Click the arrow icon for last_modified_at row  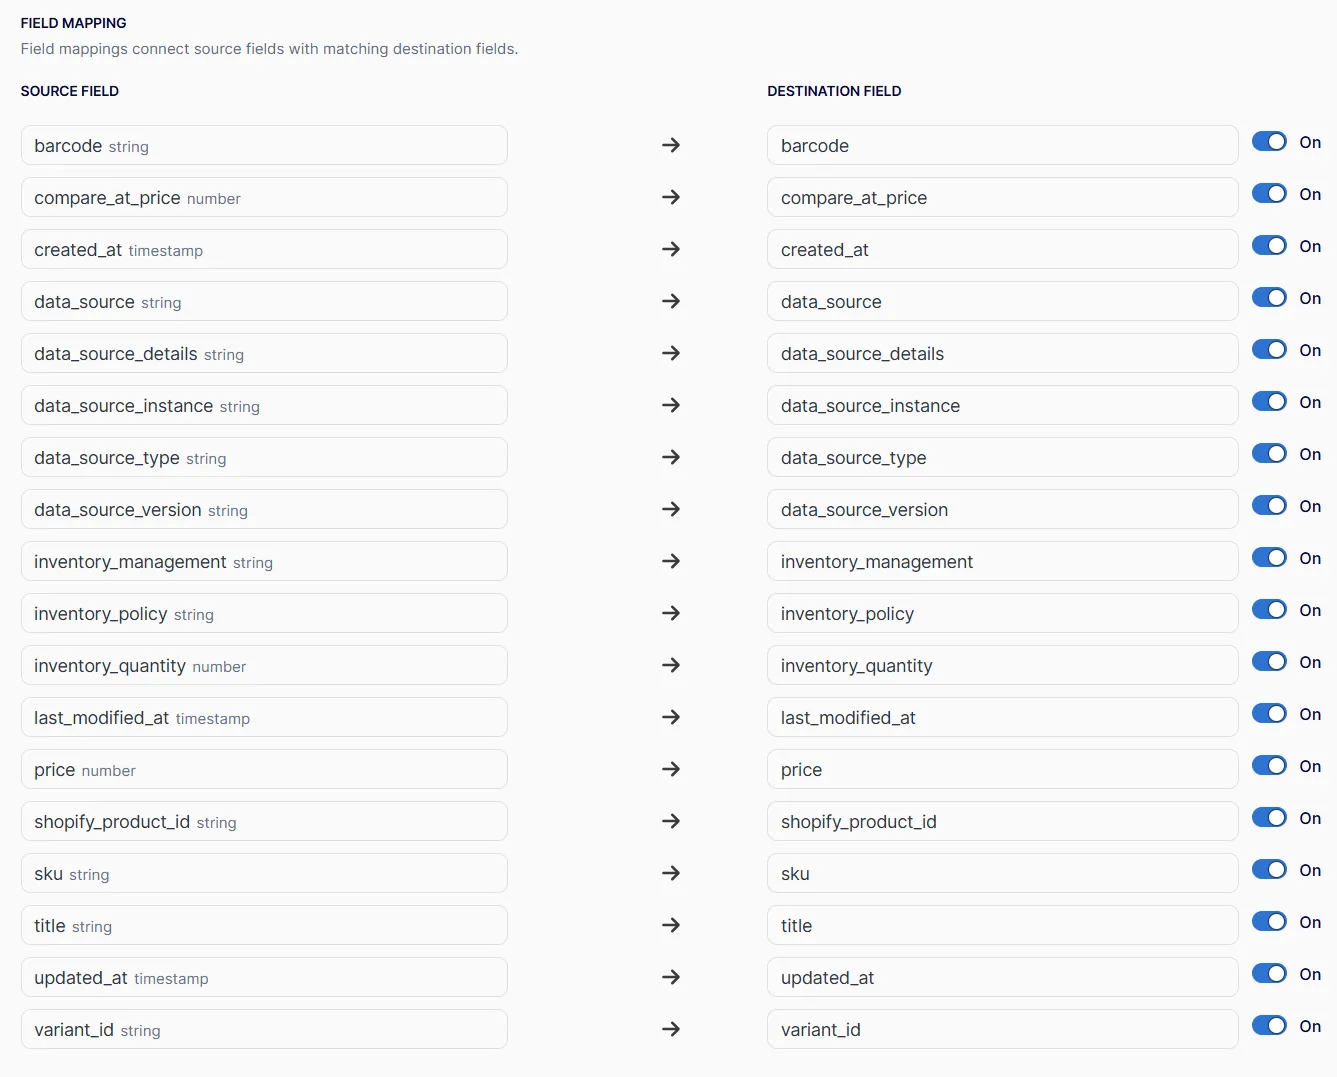[671, 717]
